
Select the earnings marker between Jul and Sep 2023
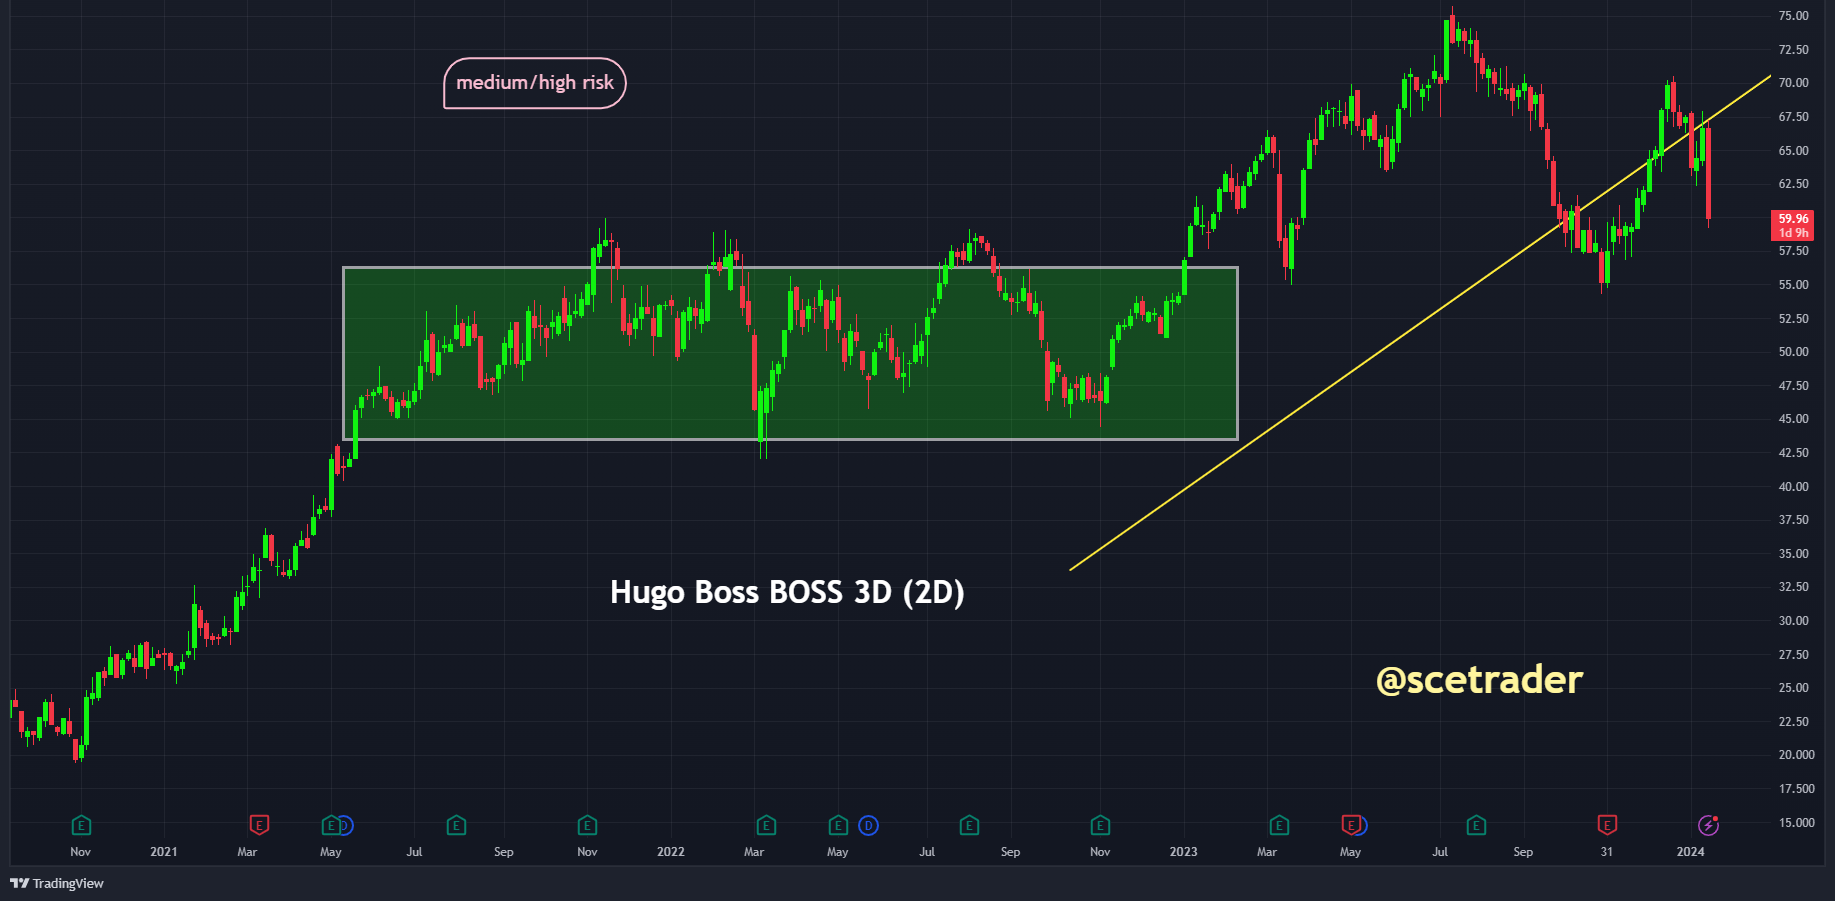(x=1476, y=825)
